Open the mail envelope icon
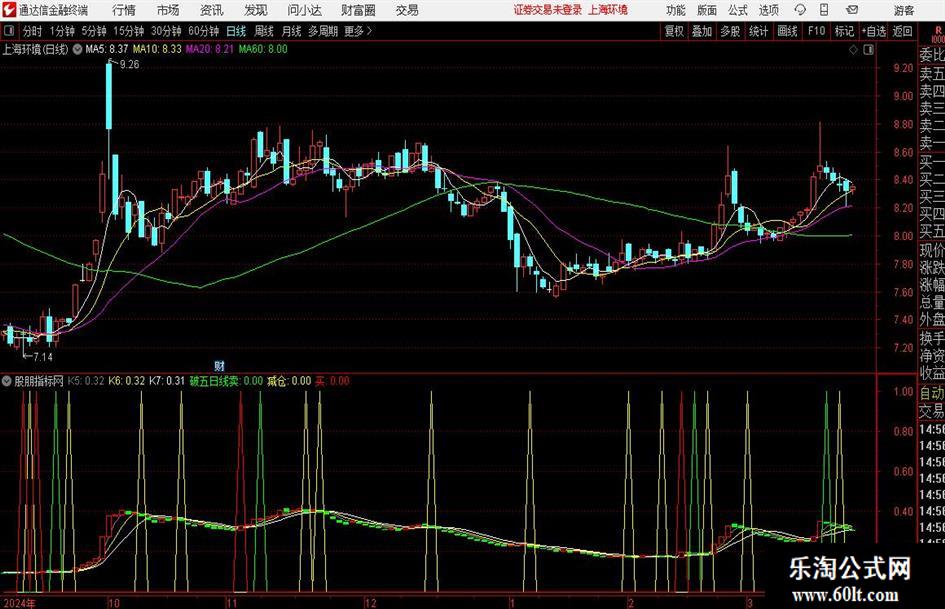945x609 pixels. click(852, 10)
